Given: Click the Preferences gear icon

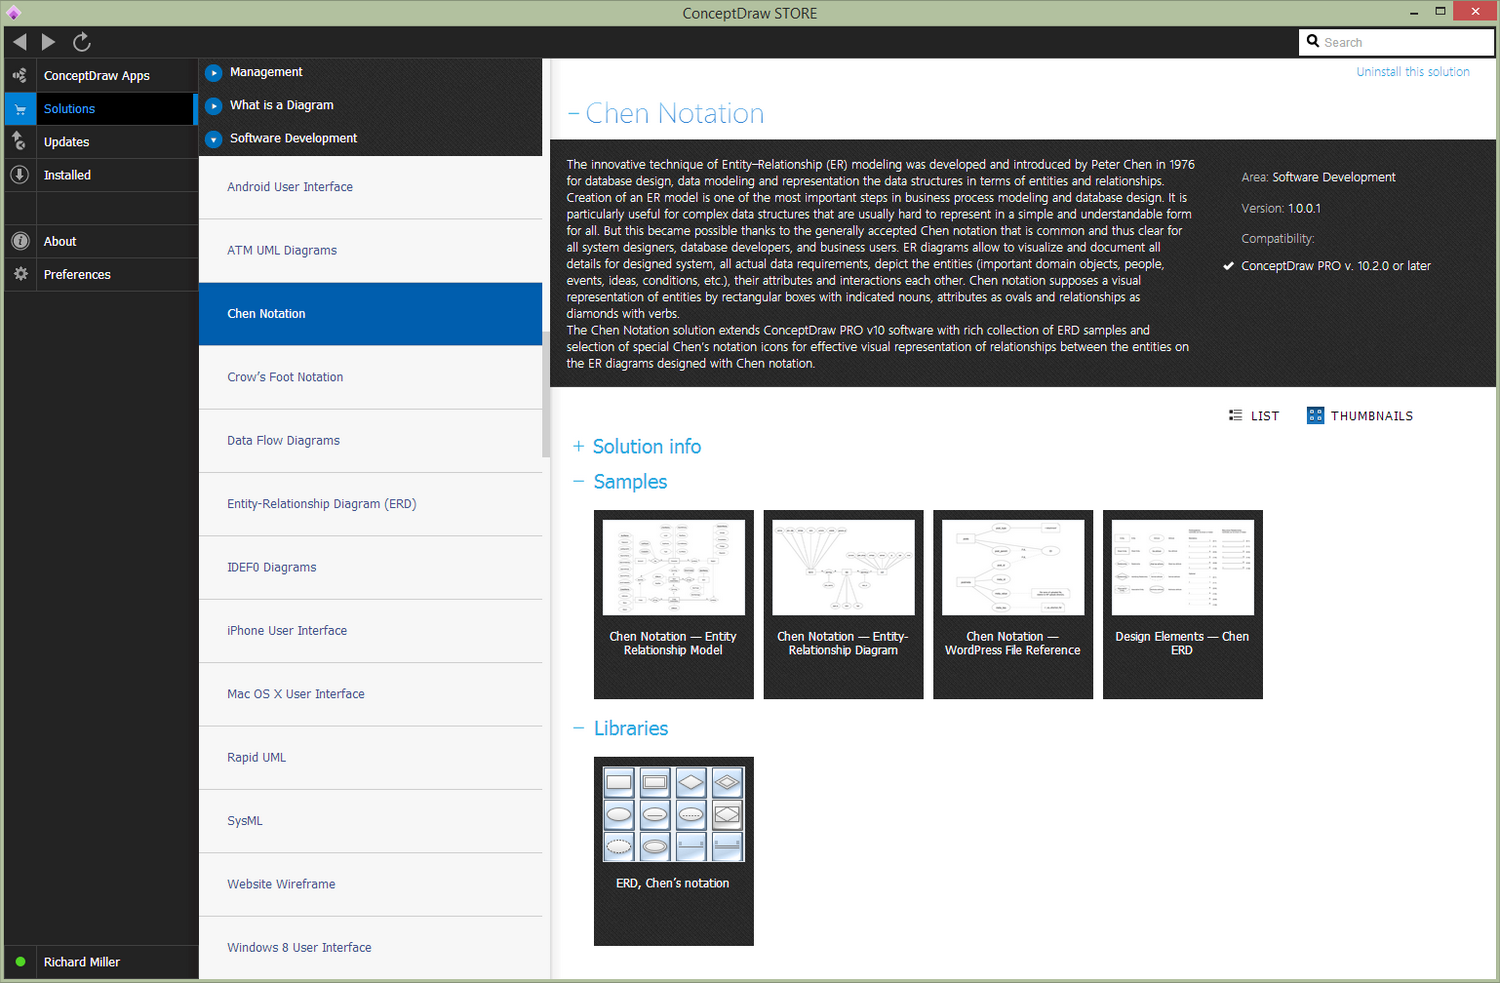Looking at the screenshot, I should click(19, 274).
